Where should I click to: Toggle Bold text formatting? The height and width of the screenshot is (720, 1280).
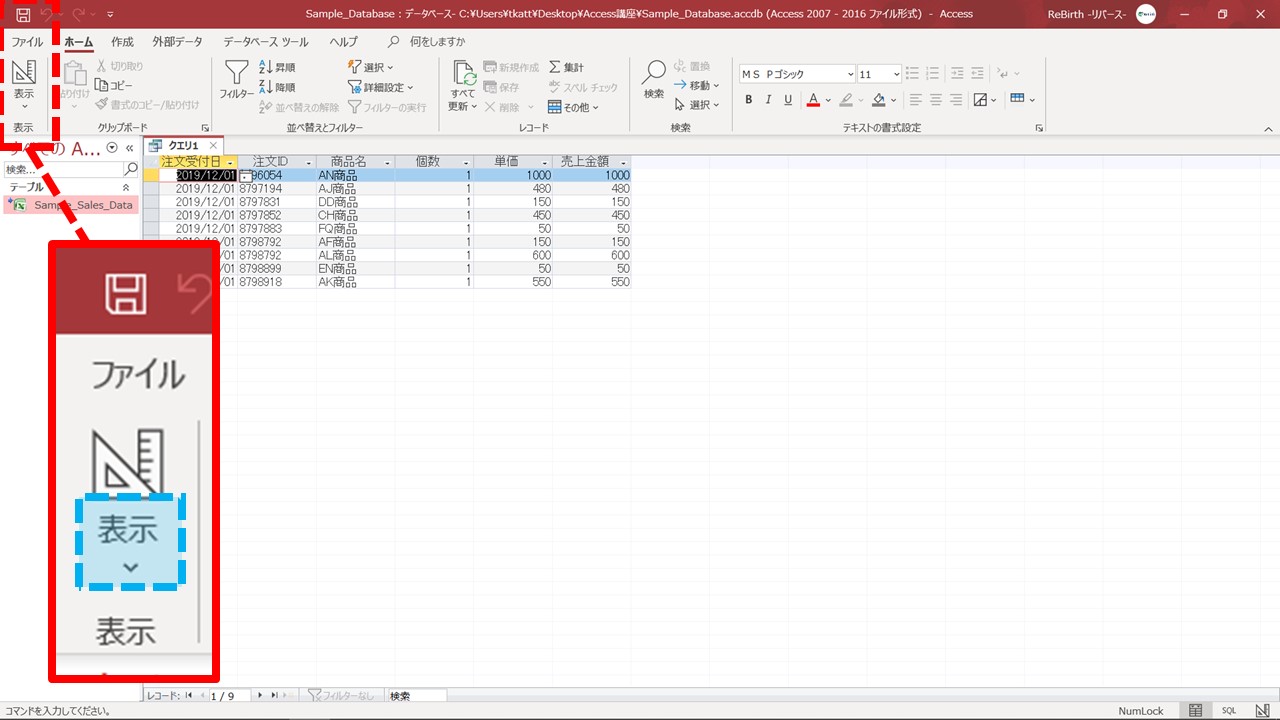tap(749, 100)
